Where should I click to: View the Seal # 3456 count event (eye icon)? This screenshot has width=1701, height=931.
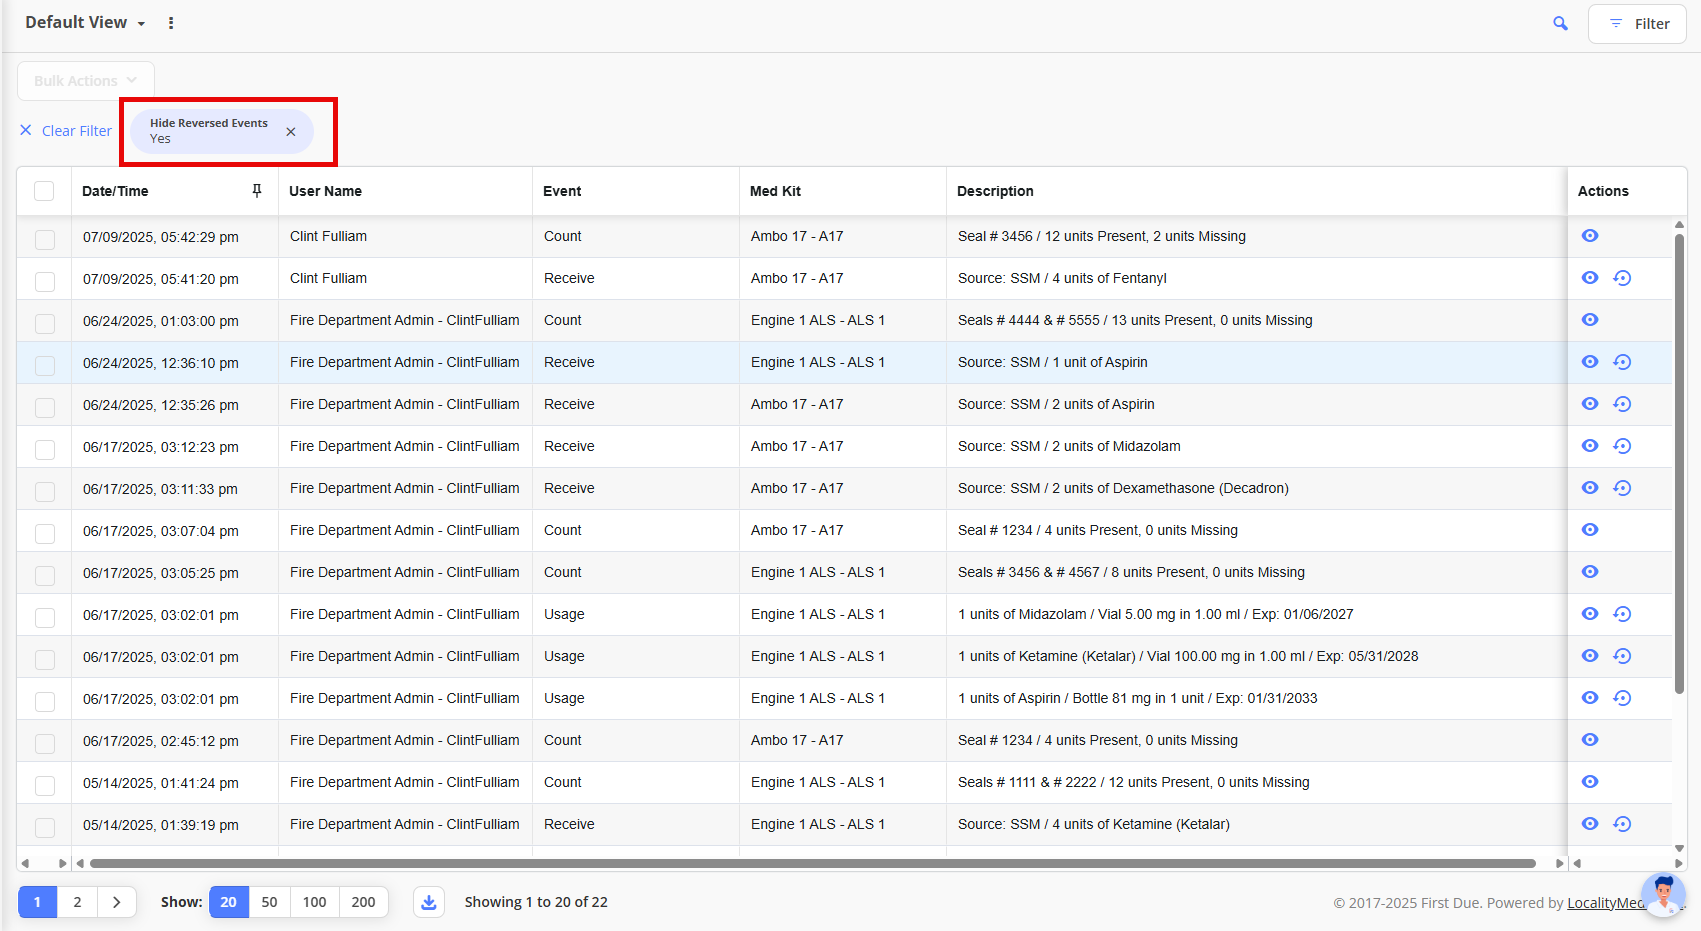point(1590,236)
